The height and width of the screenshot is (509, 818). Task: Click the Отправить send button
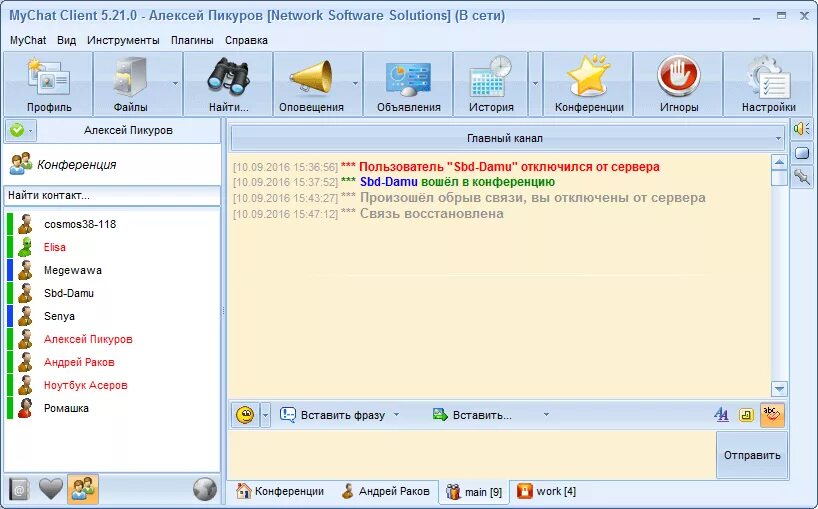(x=752, y=455)
